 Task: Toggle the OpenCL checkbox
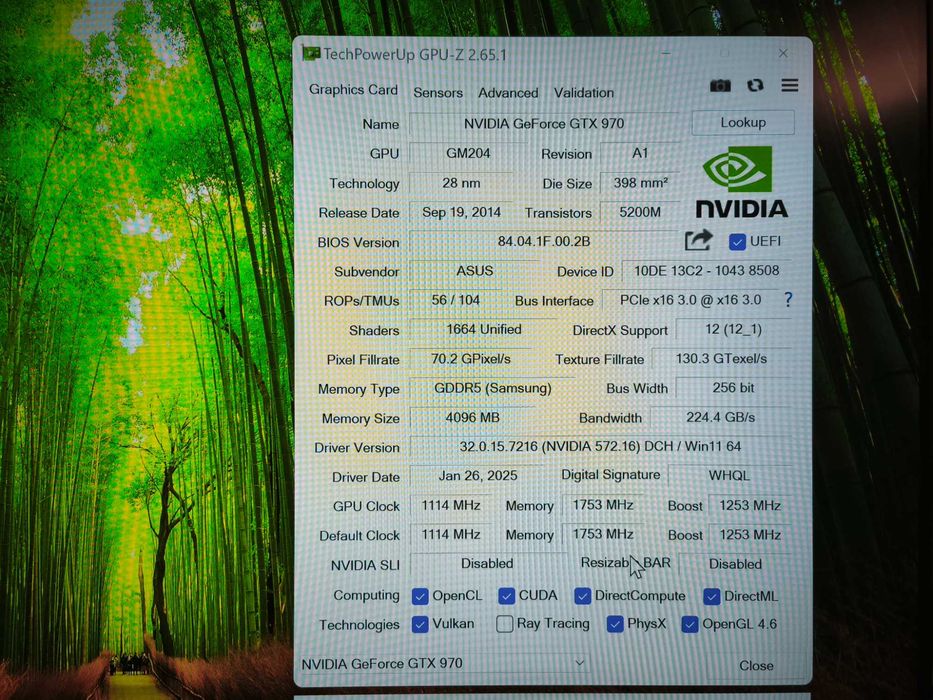pos(420,596)
